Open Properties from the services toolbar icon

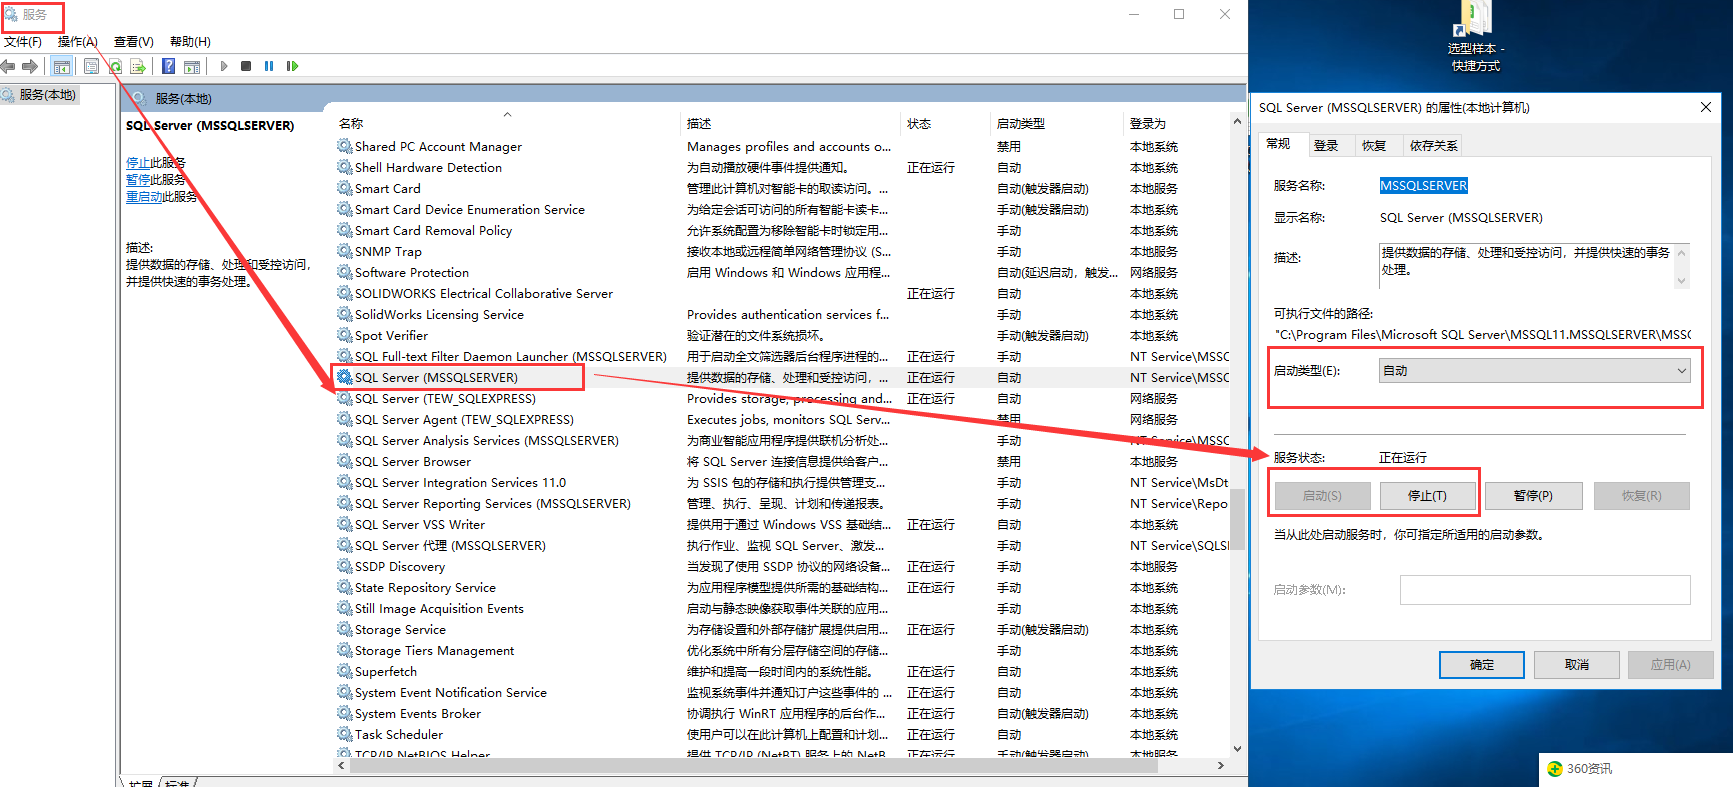click(92, 66)
